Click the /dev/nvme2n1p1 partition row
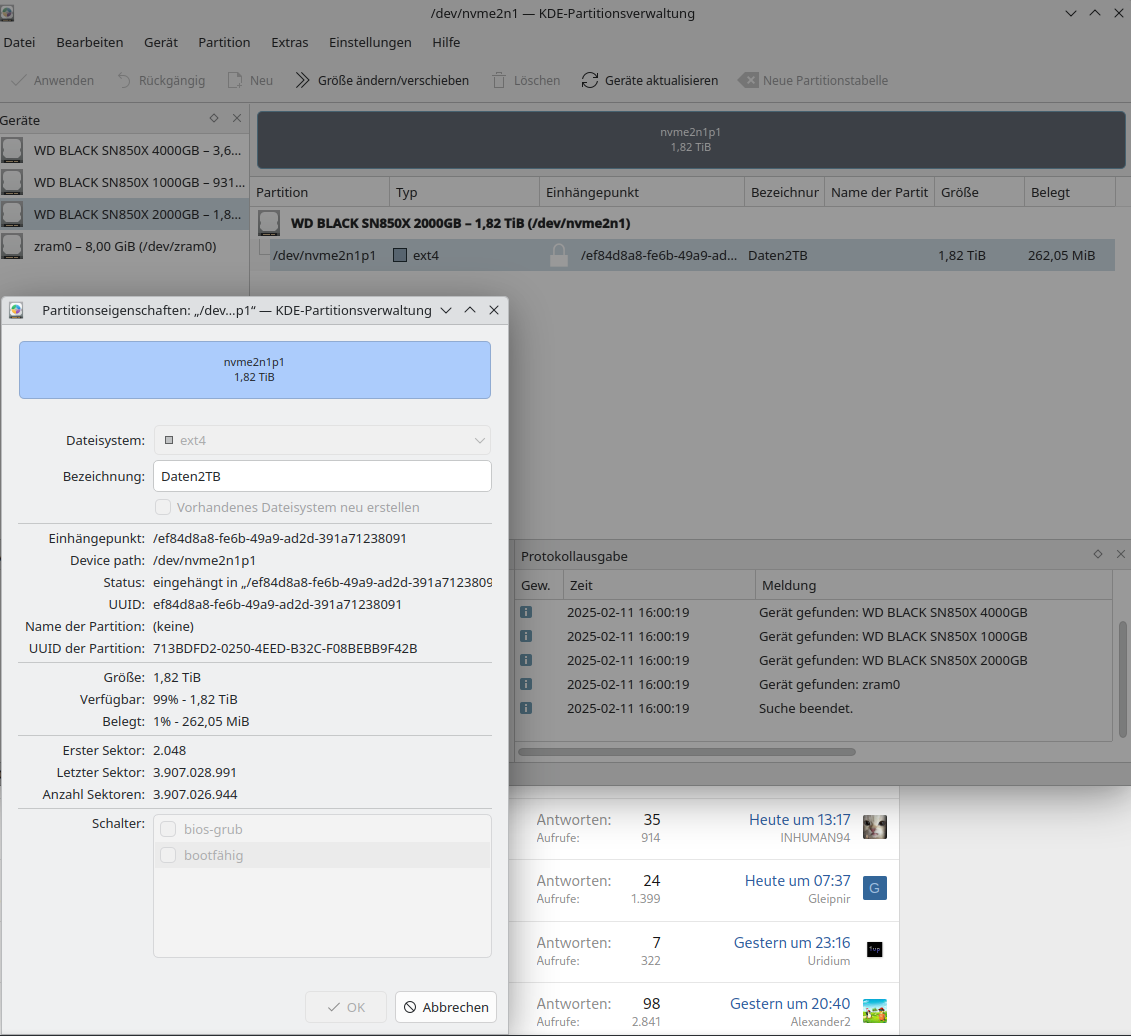1131x1036 pixels. [x=692, y=255]
